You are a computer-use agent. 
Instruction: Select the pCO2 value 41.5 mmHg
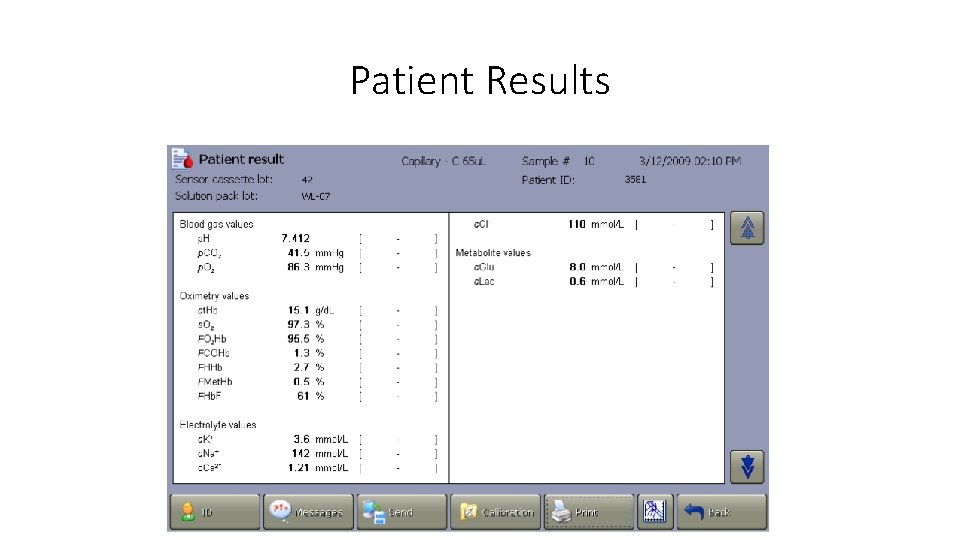[315, 253]
